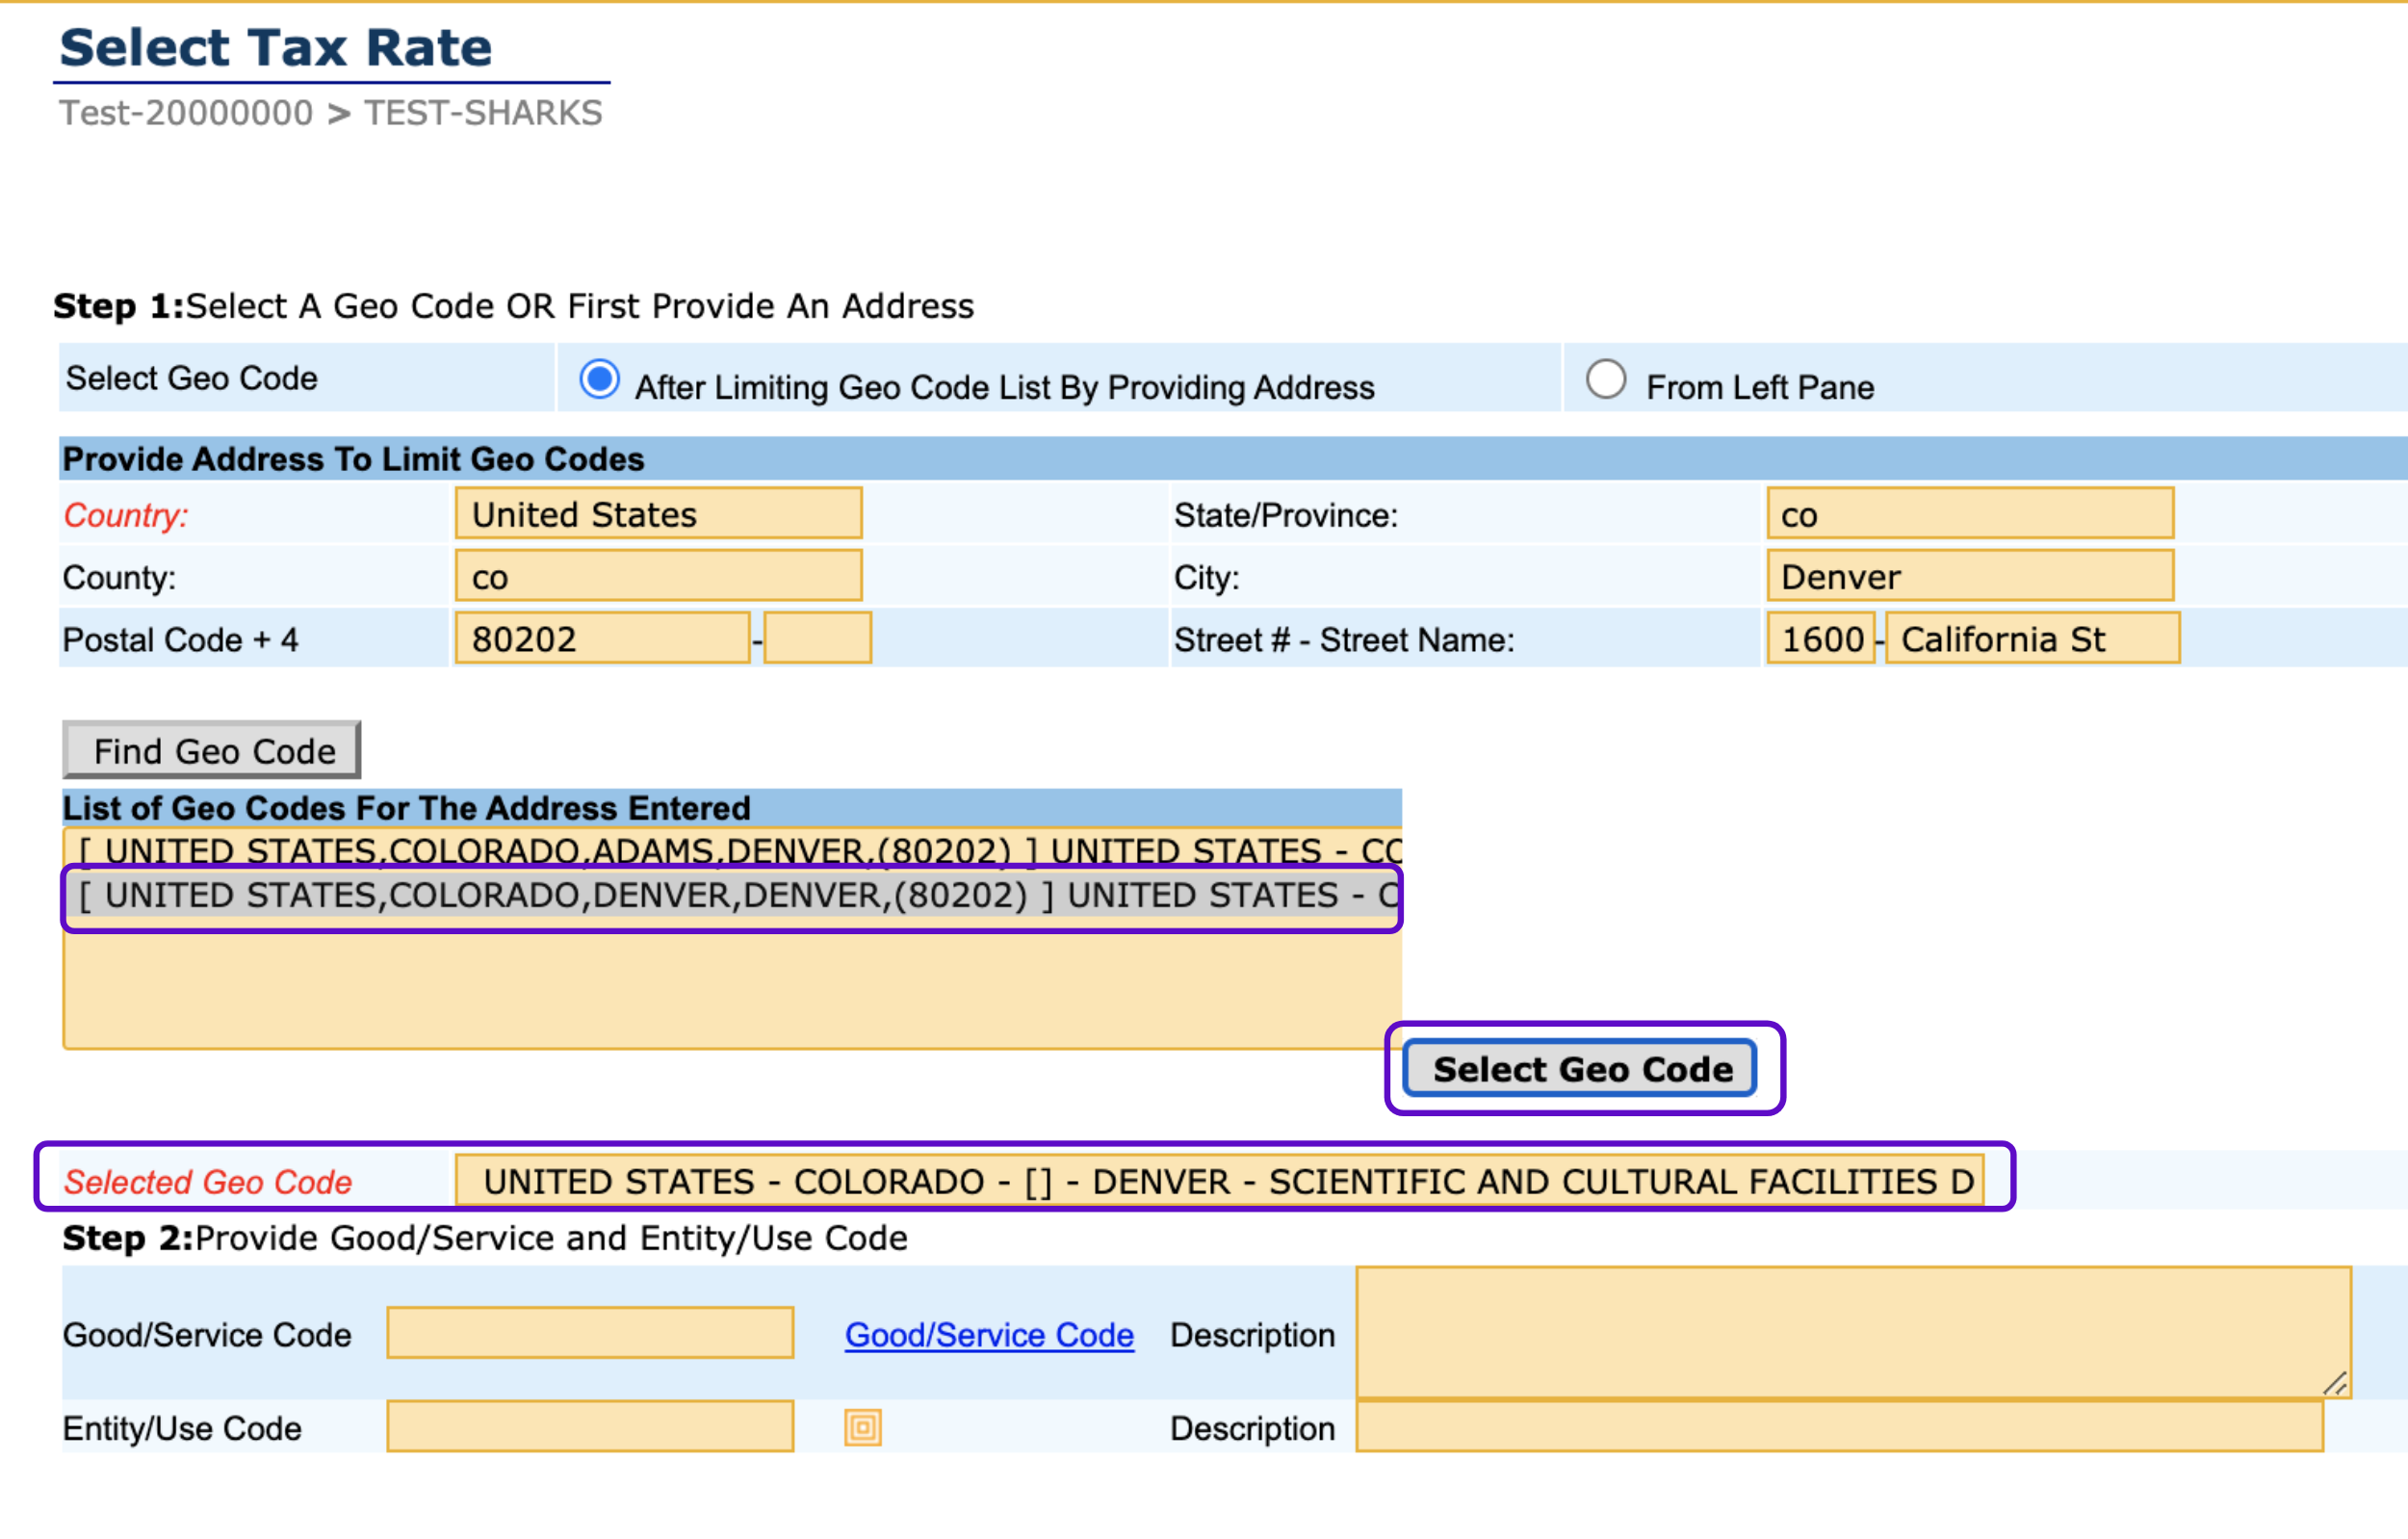Select 'After Limiting Geo Code List' radio
2408x1539 pixels.
click(599, 380)
